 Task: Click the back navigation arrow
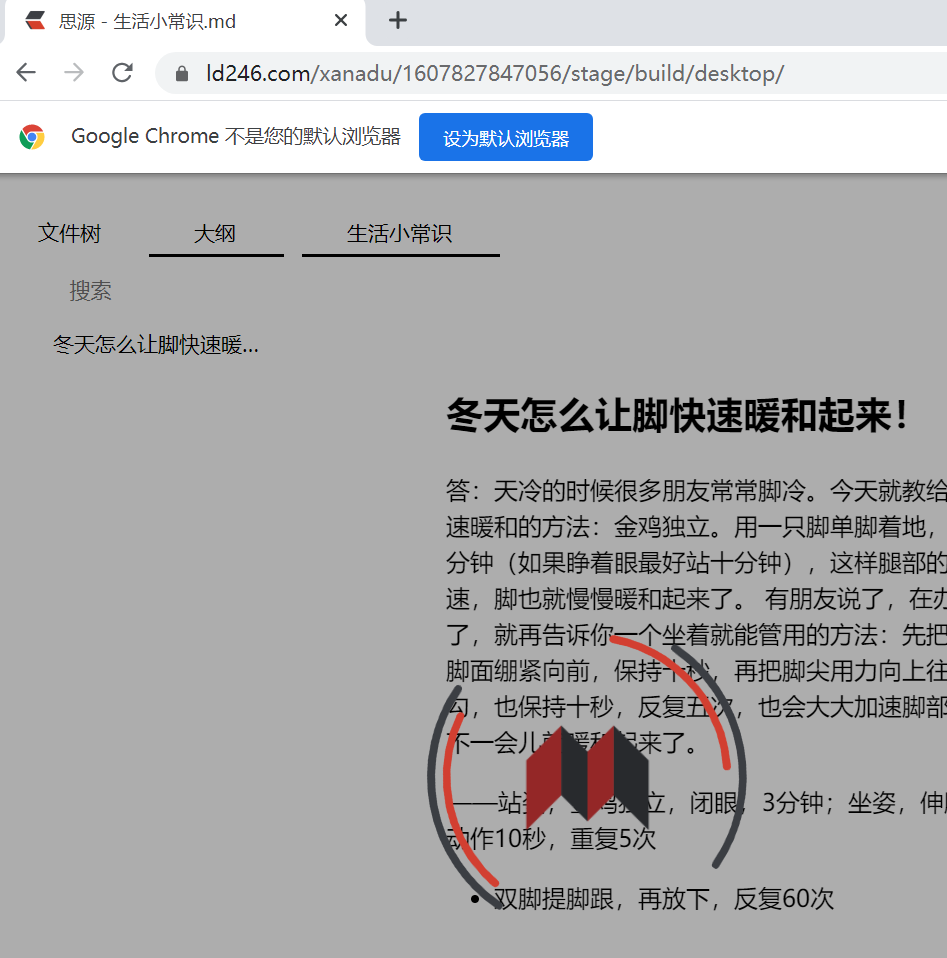(x=26, y=72)
